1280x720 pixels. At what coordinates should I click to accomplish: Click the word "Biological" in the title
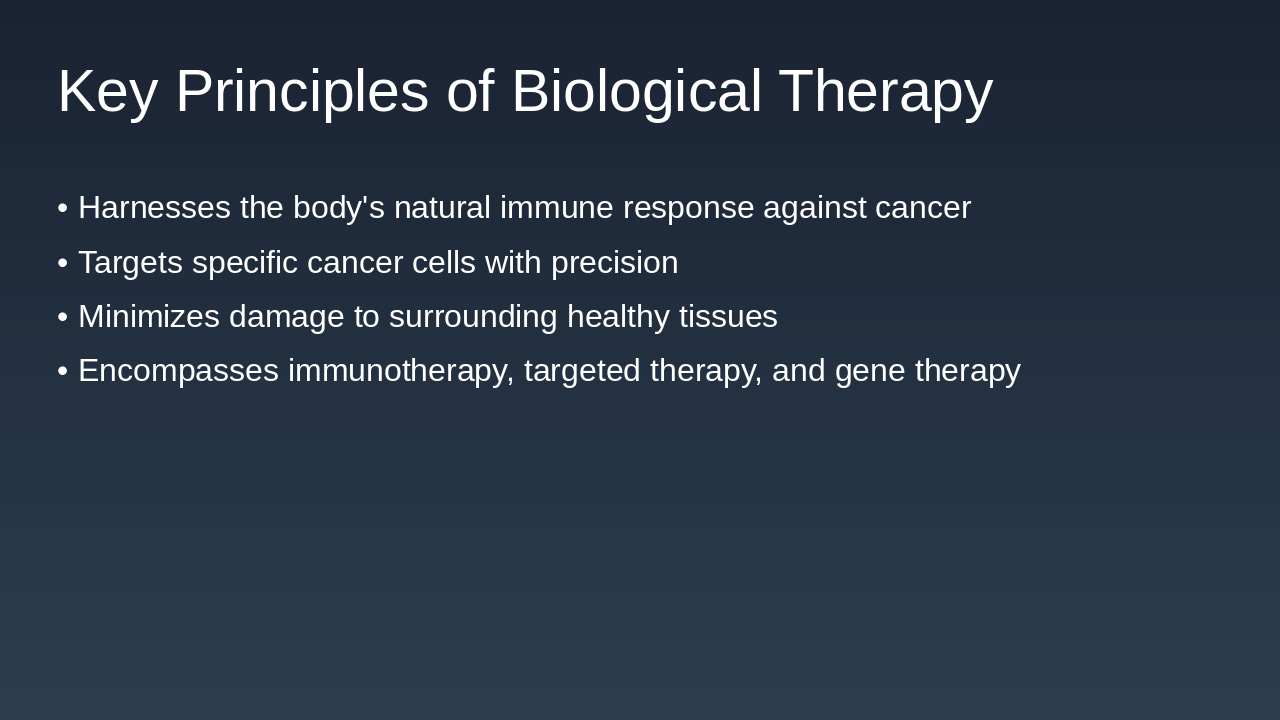tap(636, 91)
